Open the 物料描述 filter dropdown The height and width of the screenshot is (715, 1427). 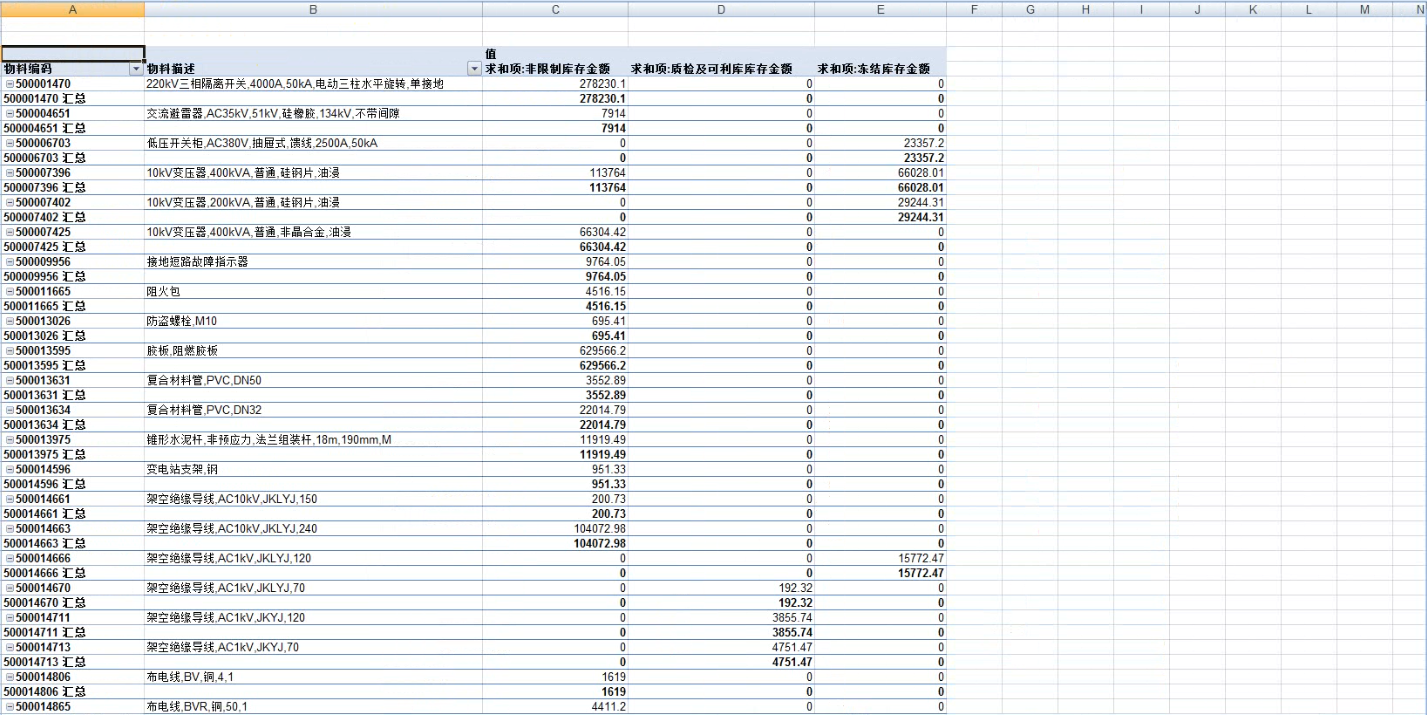(474, 69)
